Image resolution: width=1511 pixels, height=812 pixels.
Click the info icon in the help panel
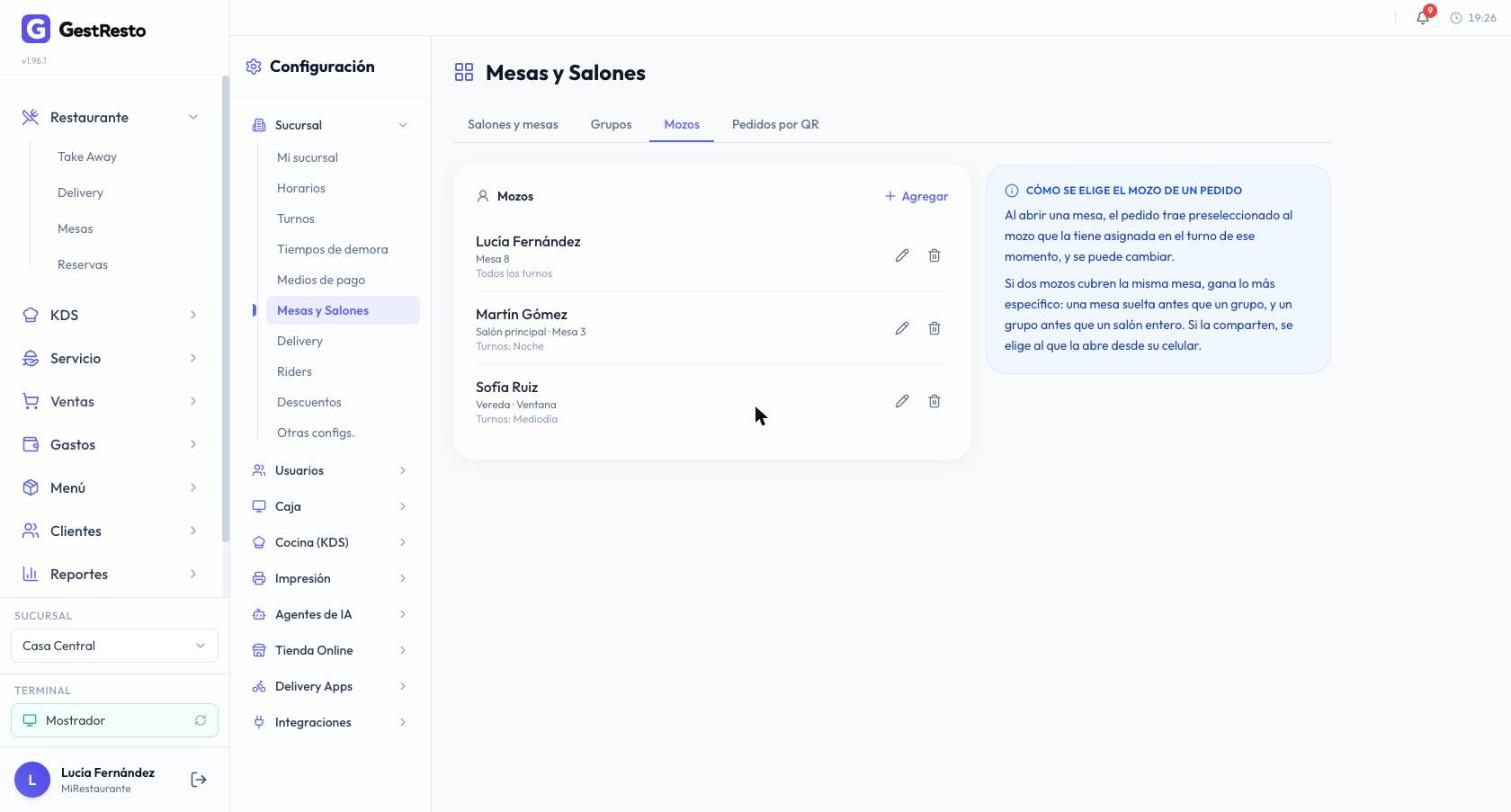tap(1011, 191)
